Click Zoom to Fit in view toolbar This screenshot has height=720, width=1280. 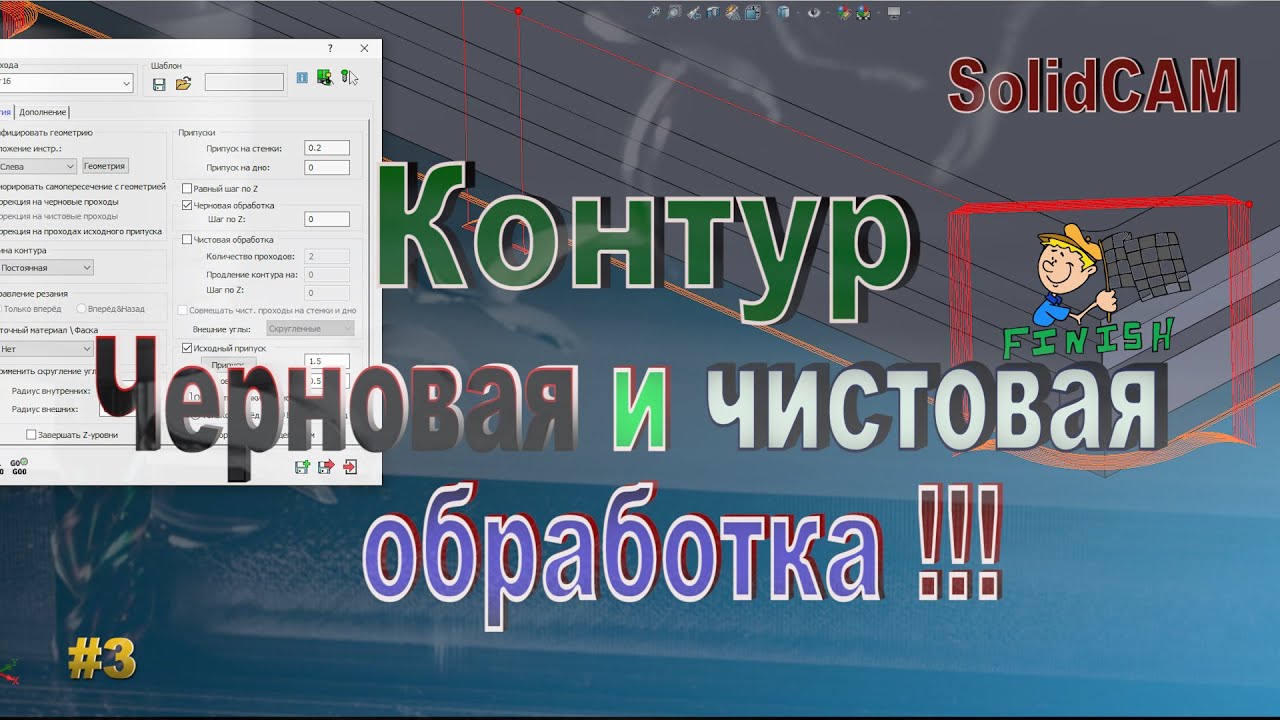654,12
